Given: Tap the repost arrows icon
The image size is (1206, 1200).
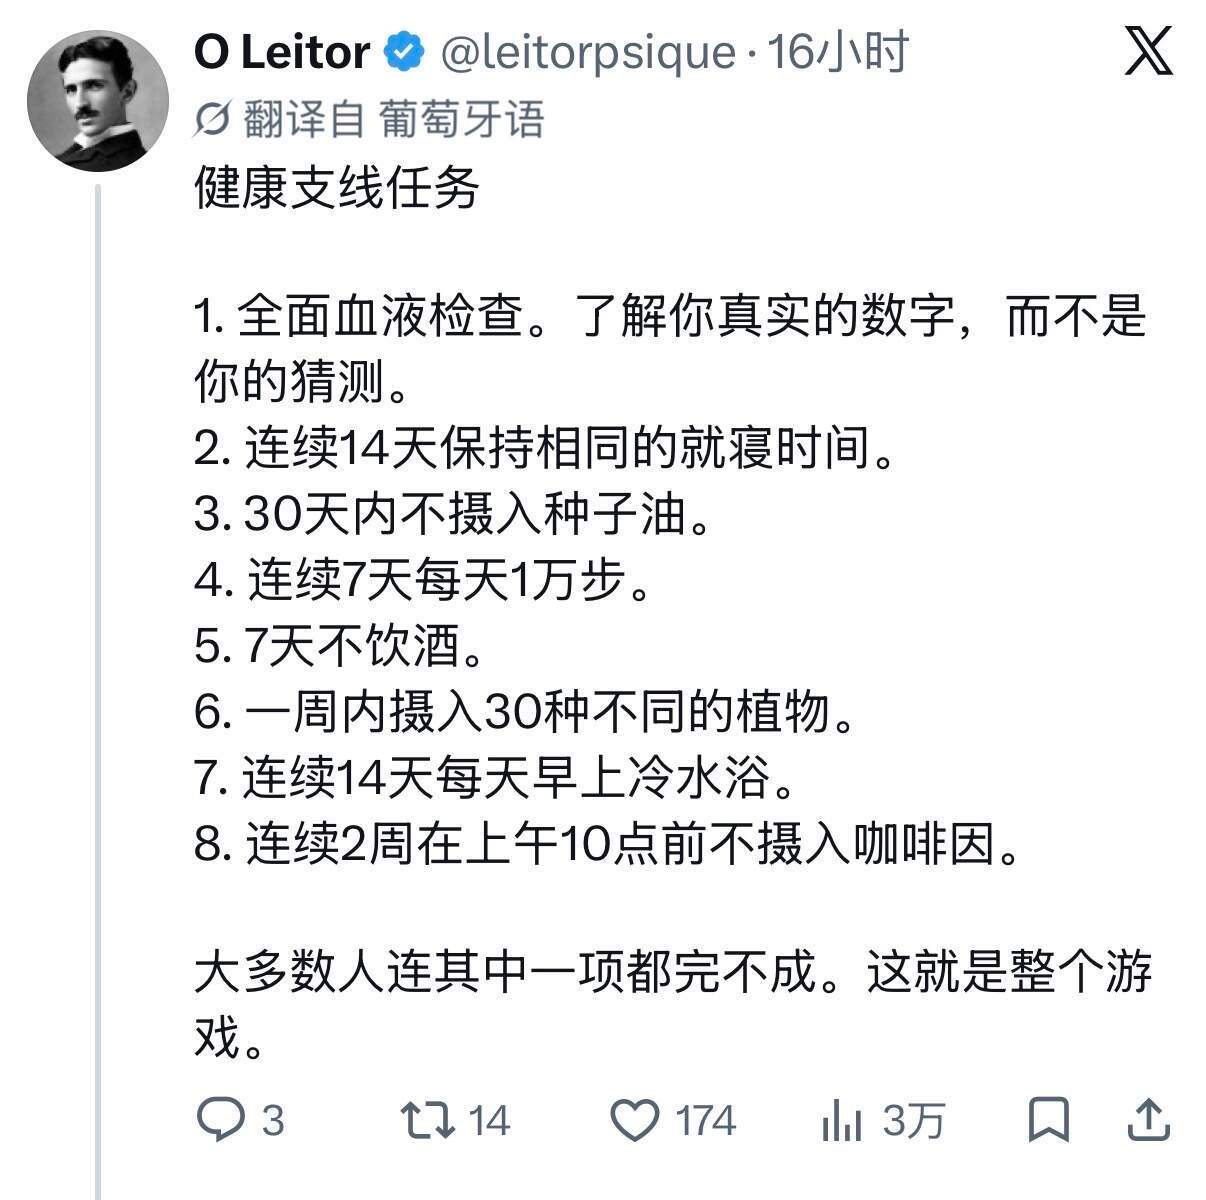Looking at the screenshot, I should point(427,1120).
